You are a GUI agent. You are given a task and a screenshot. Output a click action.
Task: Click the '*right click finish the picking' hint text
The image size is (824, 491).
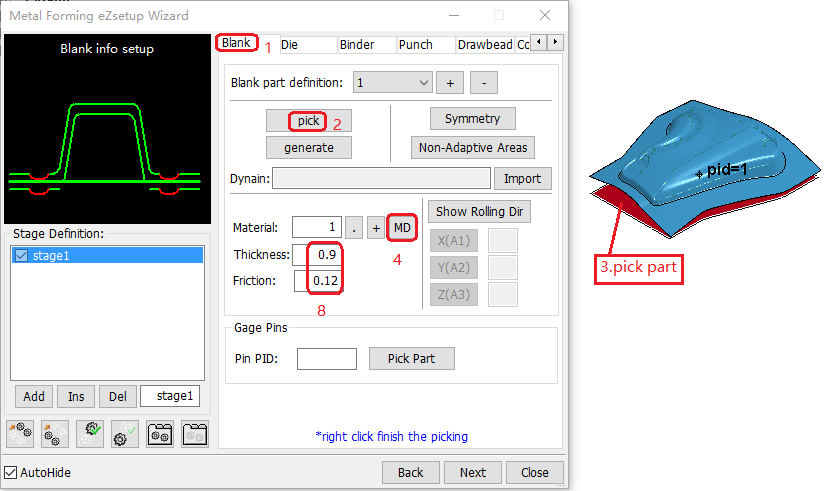391,436
